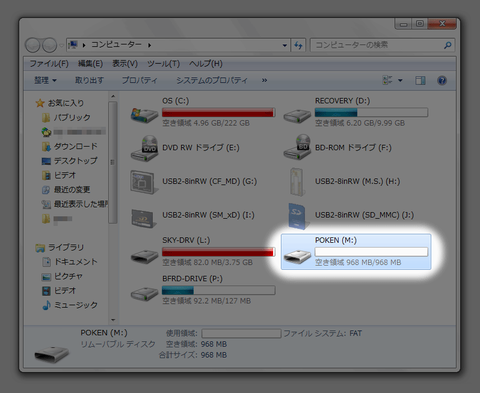The image size is (480, 393).
Task: Click the リムーバブル ディスク details text
Action: click(x=118, y=344)
